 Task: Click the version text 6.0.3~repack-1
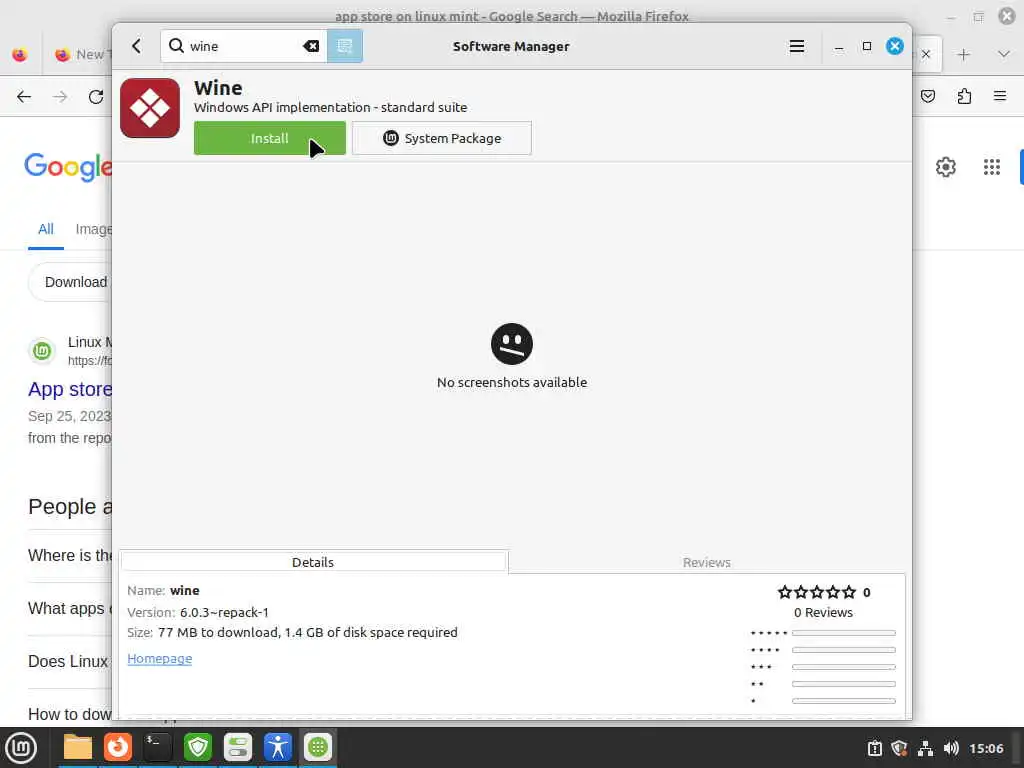pyautogui.click(x=224, y=613)
